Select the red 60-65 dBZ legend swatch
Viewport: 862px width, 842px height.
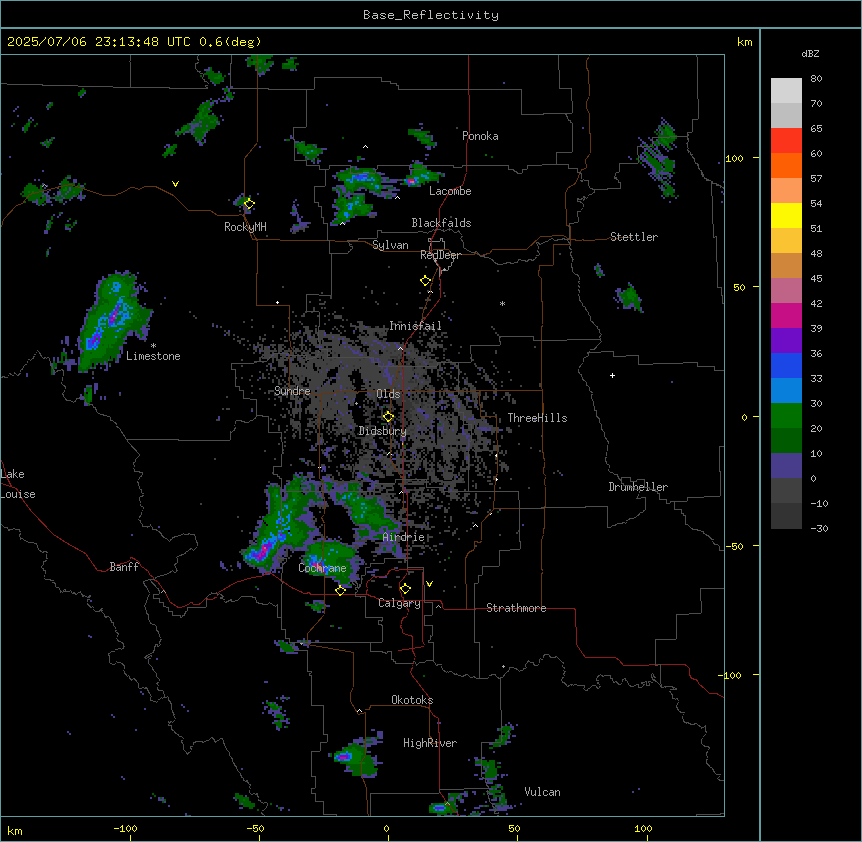click(786, 141)
